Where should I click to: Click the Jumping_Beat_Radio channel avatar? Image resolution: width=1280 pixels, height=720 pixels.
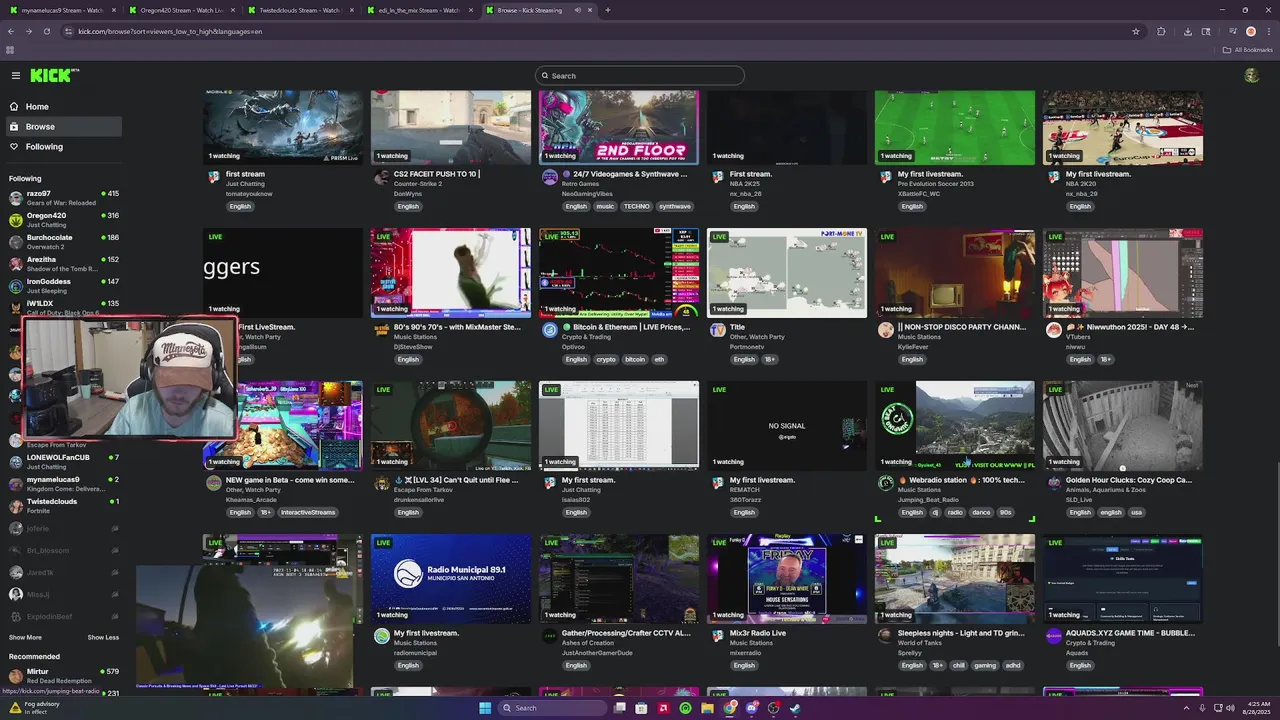coord(885,483)
